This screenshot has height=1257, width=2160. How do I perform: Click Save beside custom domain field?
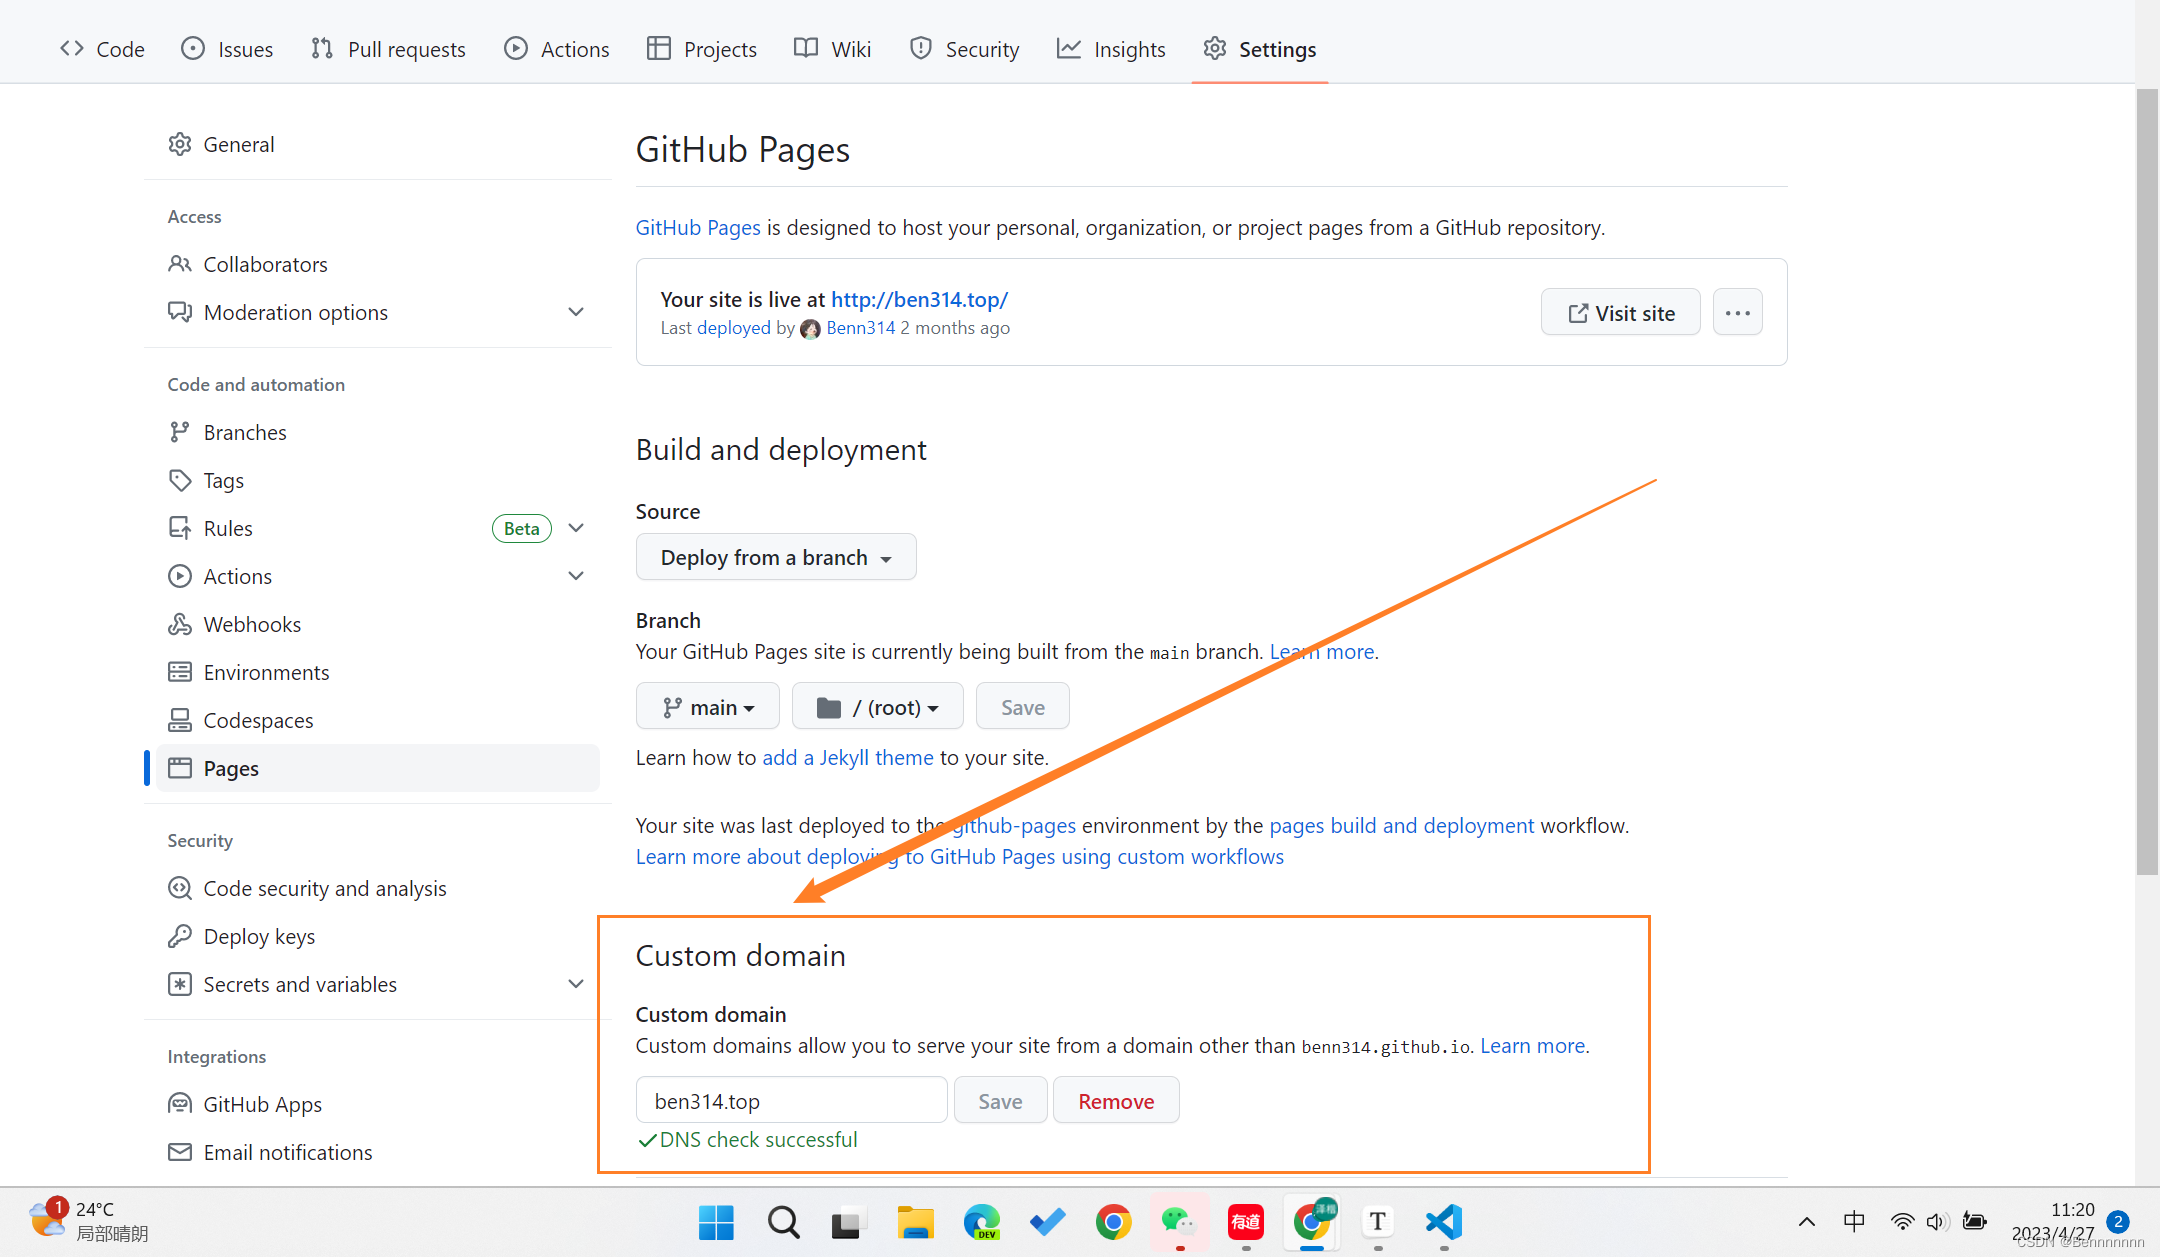1000,1100
